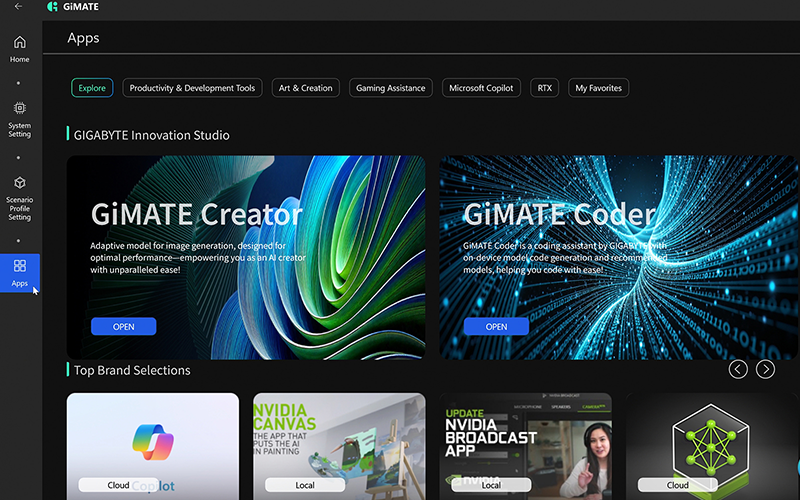Screen dimensions: 800x500
Task: Go to previous Top Brand Selections
Action: point(738,369)
